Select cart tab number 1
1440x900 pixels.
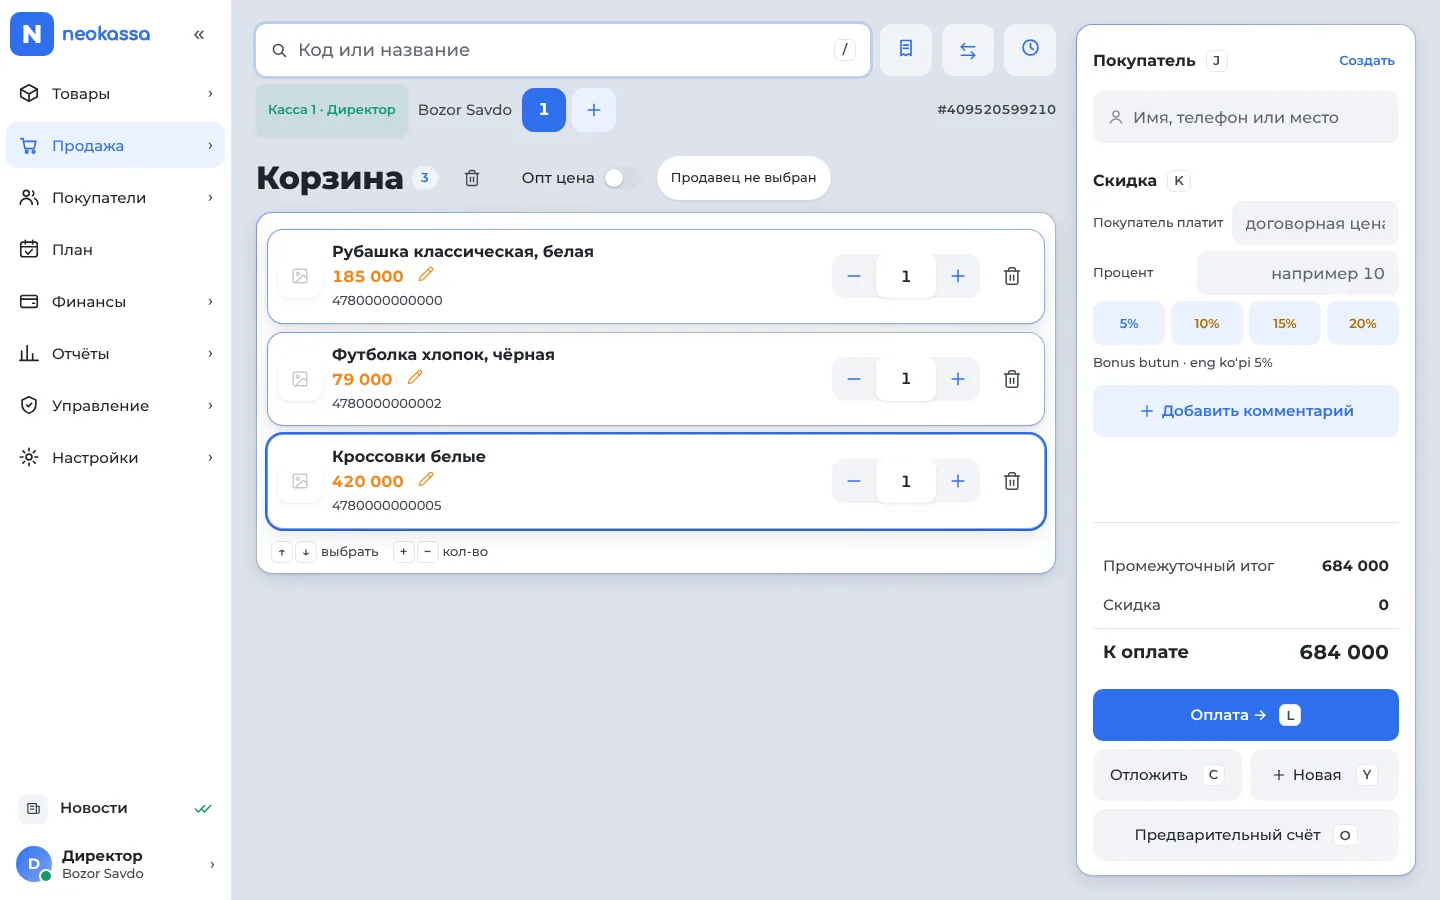coord(544,110)
